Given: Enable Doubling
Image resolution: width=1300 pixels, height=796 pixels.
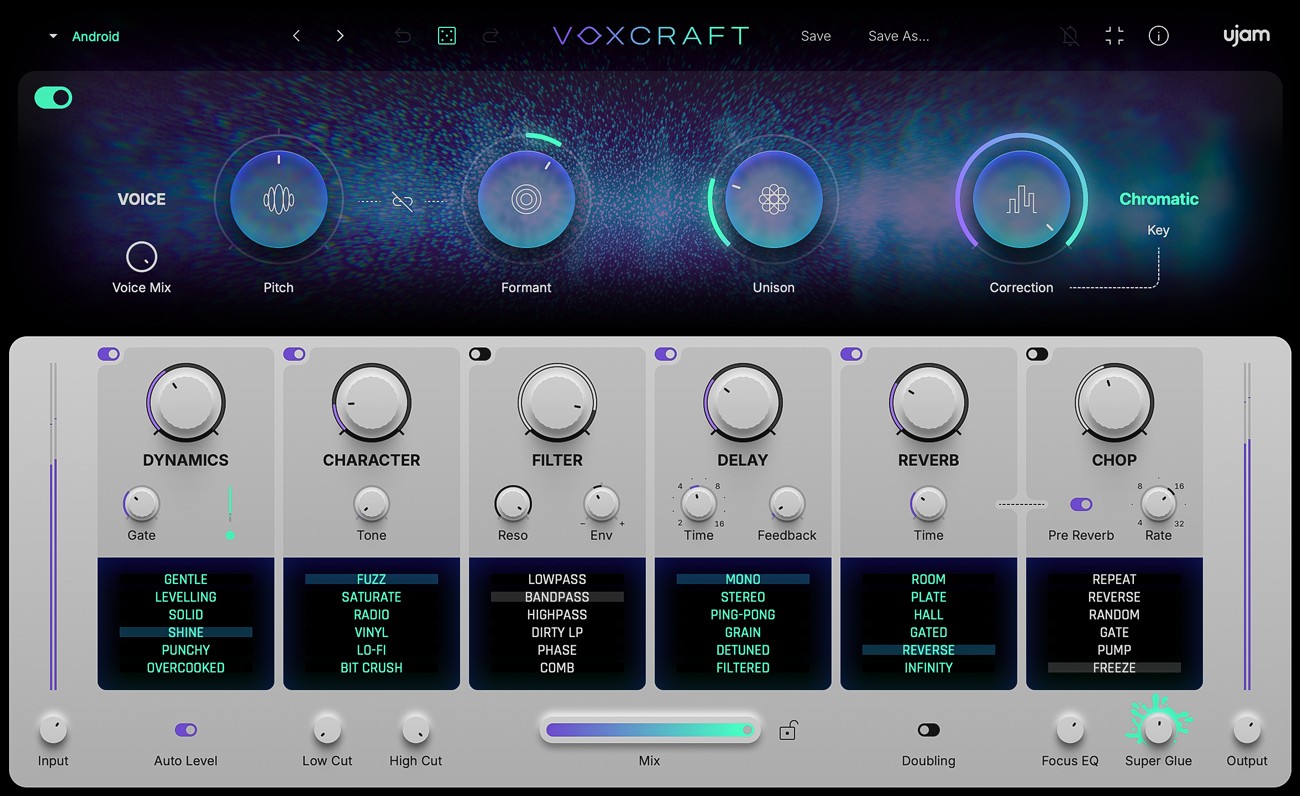Looking at the screenshot, I should (x=928, y=730).
